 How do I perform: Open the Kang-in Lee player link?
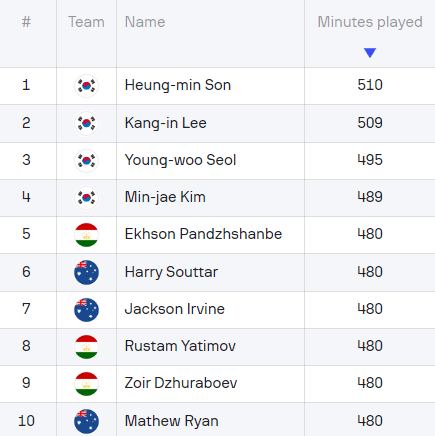click(x=166, y=123)
